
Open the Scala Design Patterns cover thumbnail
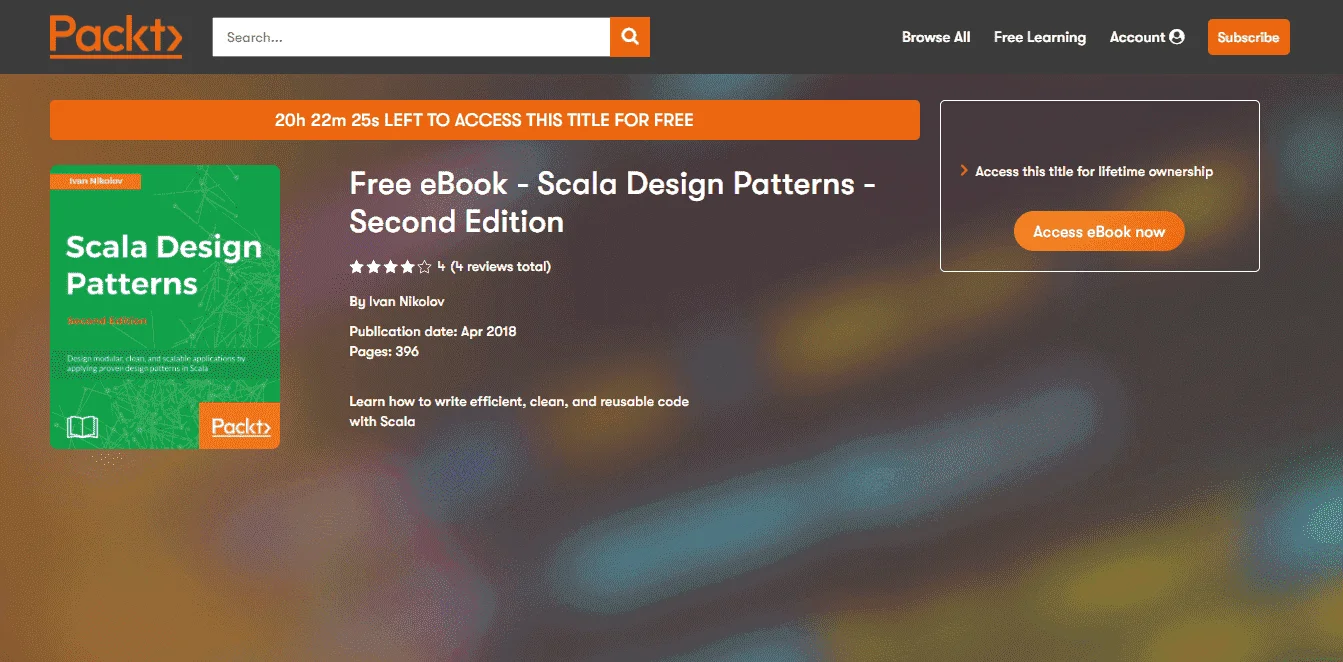pos(165,307)
